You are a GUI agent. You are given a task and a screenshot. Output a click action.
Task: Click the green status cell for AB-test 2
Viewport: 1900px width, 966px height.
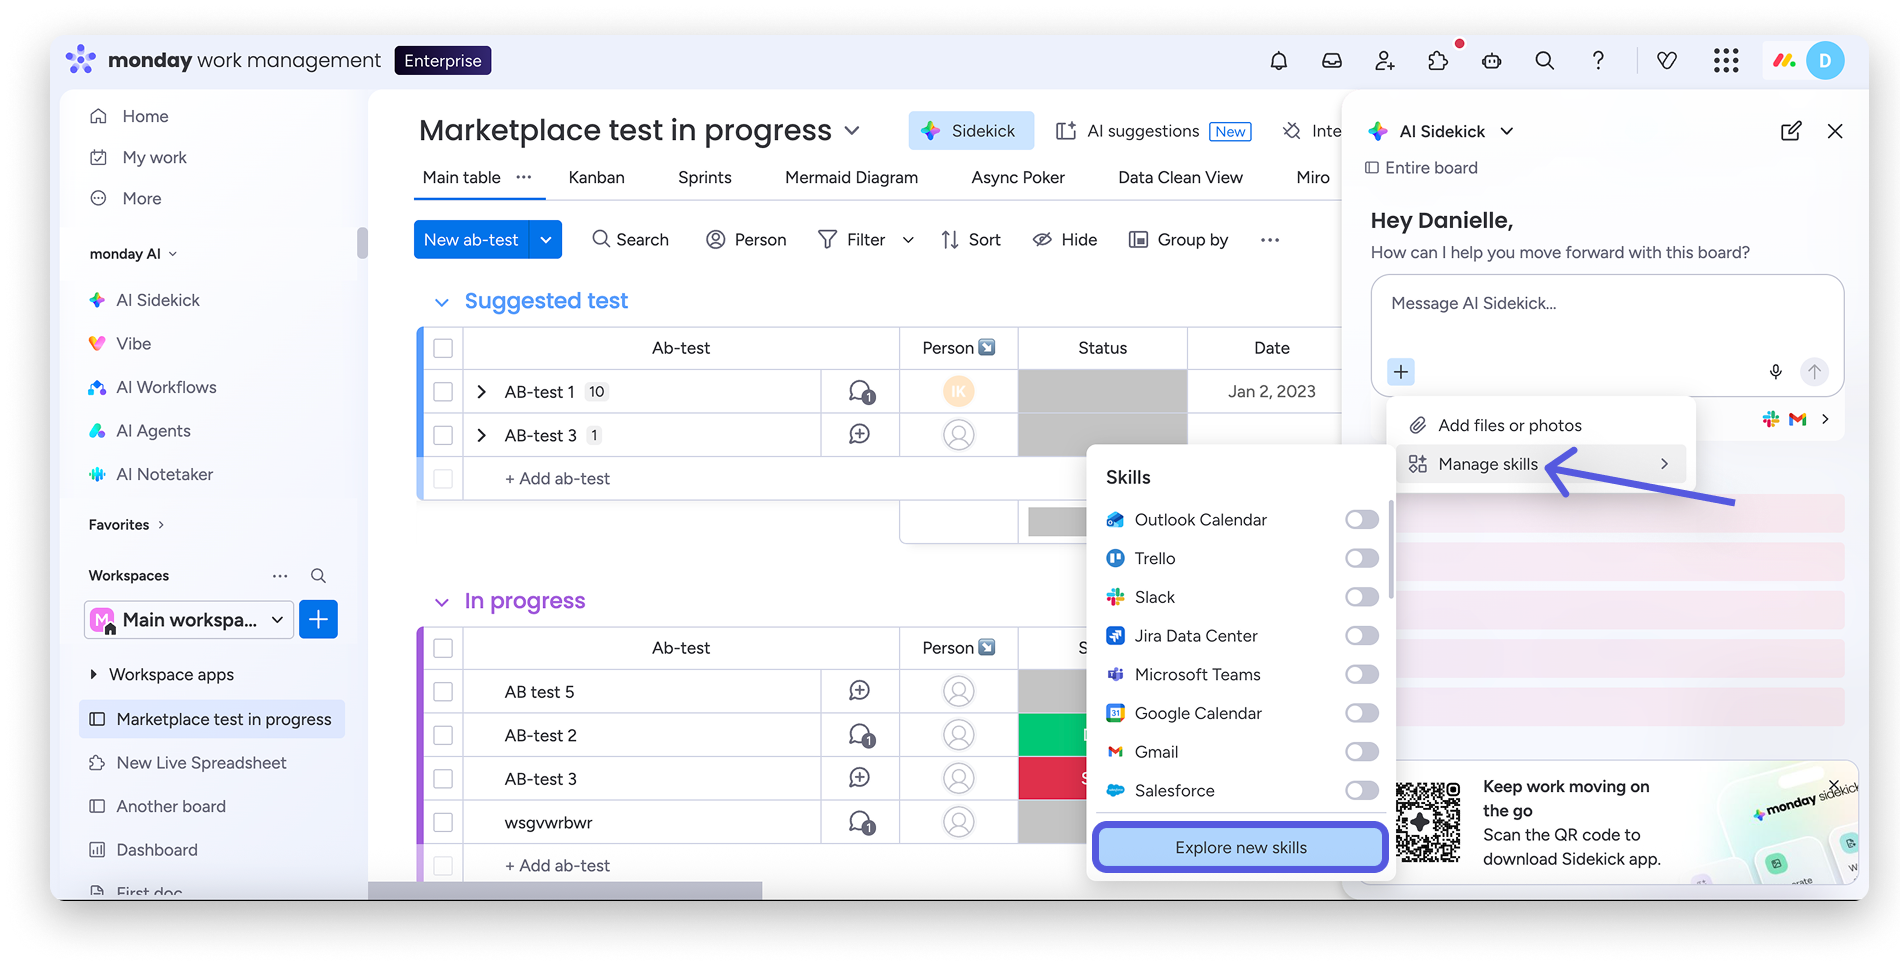pos(1053,736)
